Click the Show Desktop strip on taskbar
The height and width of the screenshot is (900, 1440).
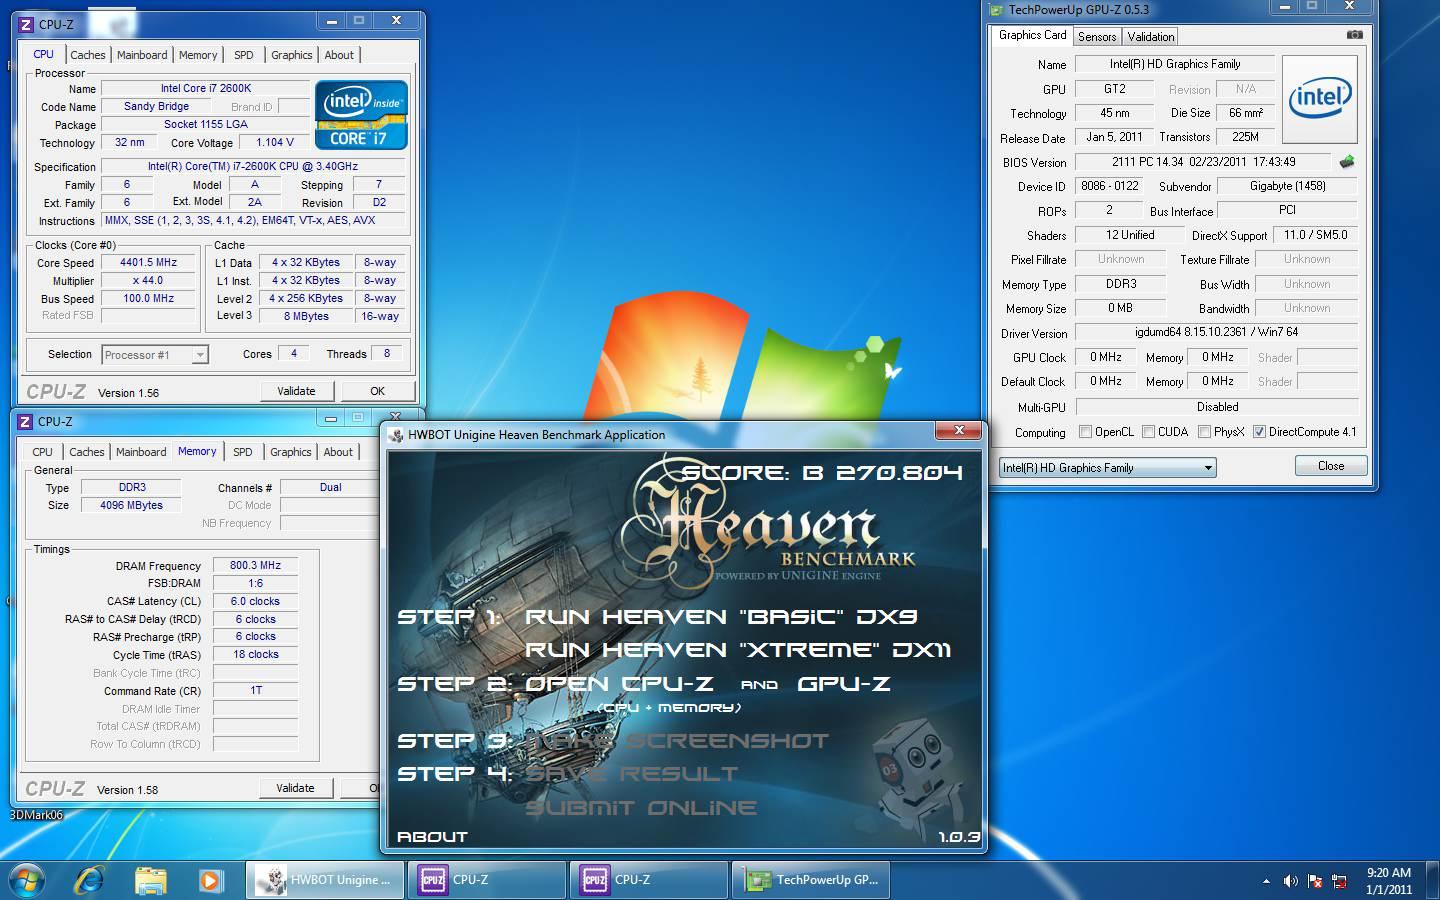click(1433, 880)
